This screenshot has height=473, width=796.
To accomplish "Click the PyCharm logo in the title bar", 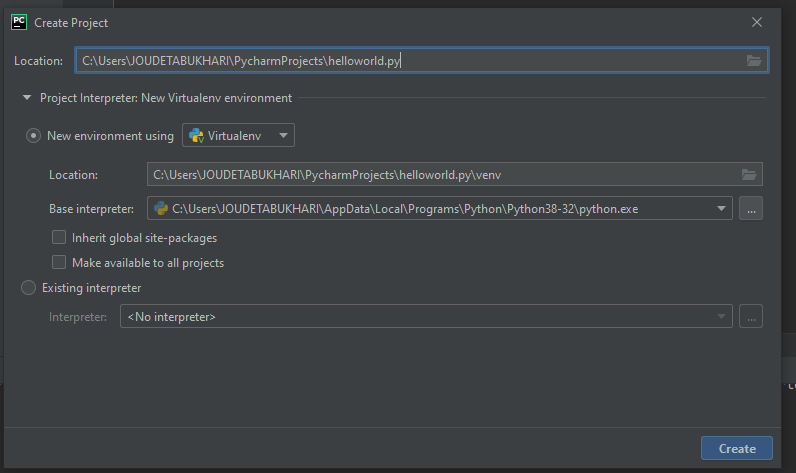I will click(19, 22).
